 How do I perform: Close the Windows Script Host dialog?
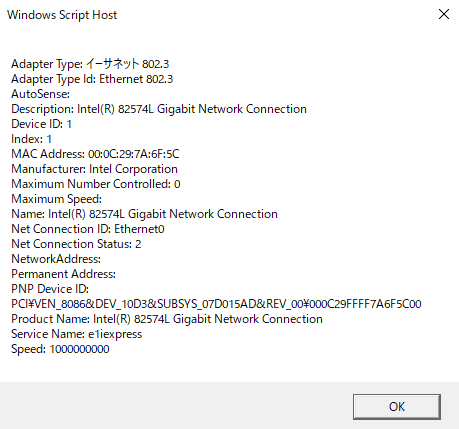click(x=444, y=14)
